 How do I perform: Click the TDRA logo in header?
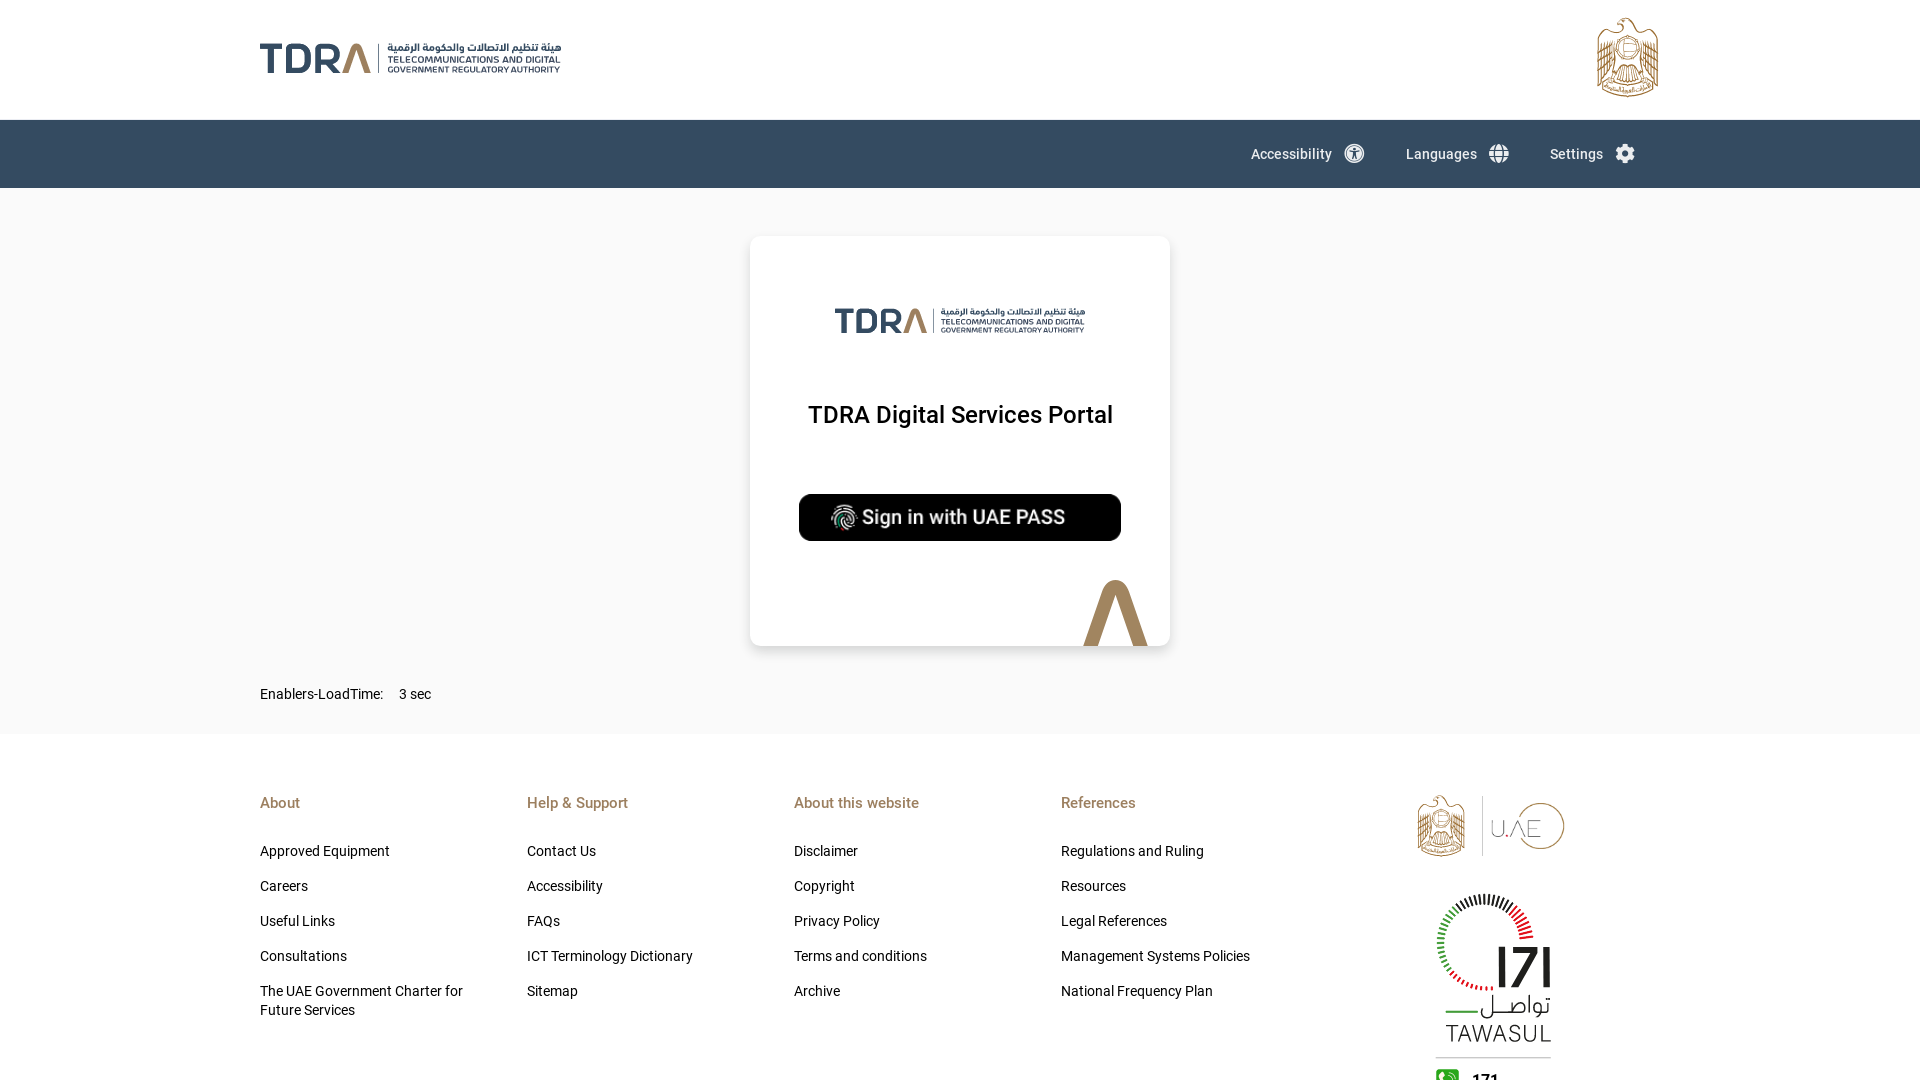410,58
